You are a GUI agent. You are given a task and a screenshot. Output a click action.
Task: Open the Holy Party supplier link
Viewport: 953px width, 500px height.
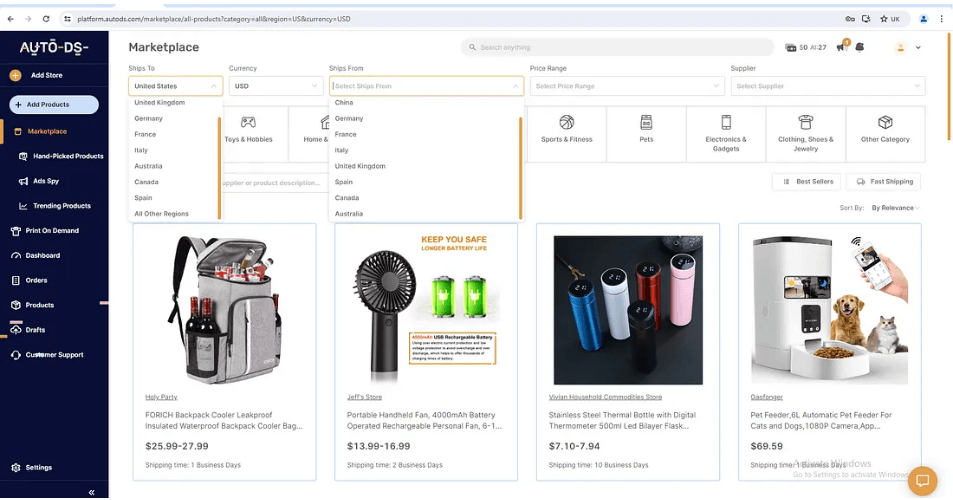(x=161, y=397)
